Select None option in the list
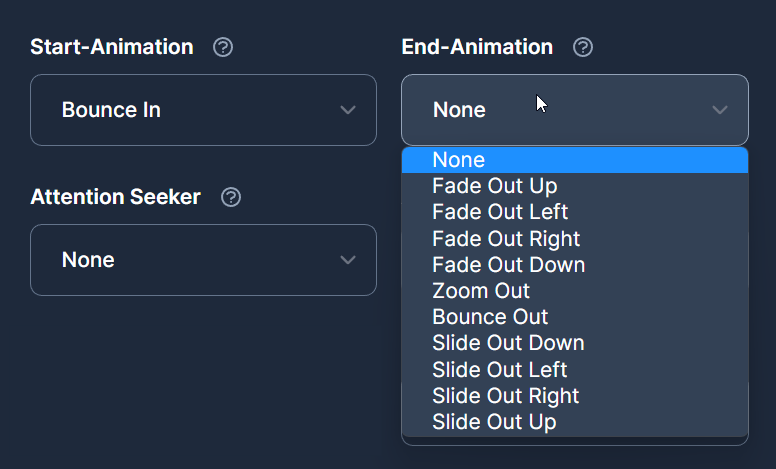Viewport: 776px width, 469px height. 575,160
